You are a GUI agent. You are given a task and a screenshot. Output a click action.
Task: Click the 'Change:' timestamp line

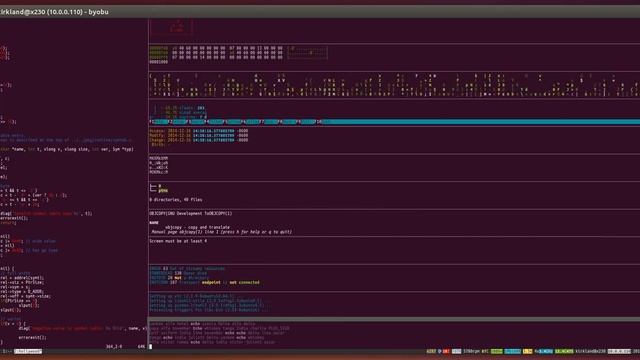[x=199, y=140]
